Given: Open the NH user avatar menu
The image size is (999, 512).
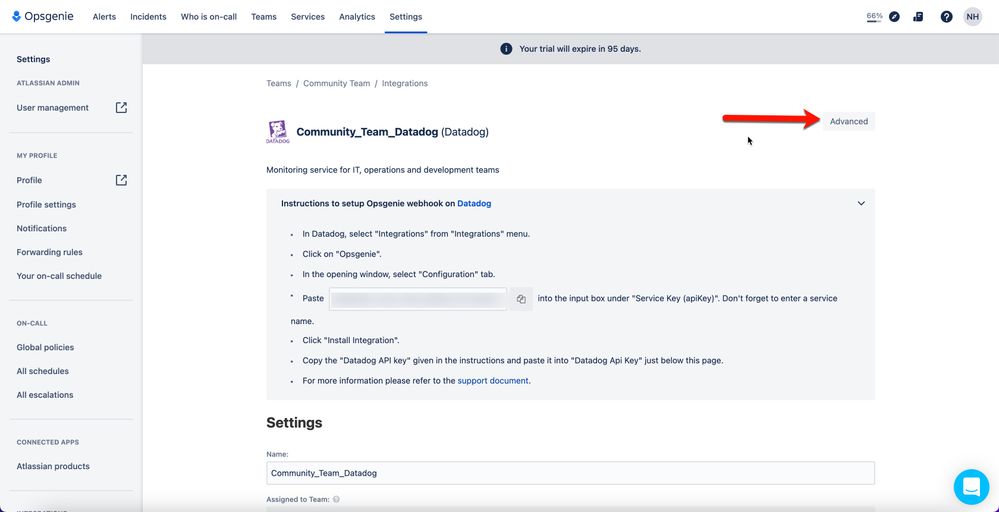Looking at the screenshot, I should pyautogui.click(x=972, y=17).
